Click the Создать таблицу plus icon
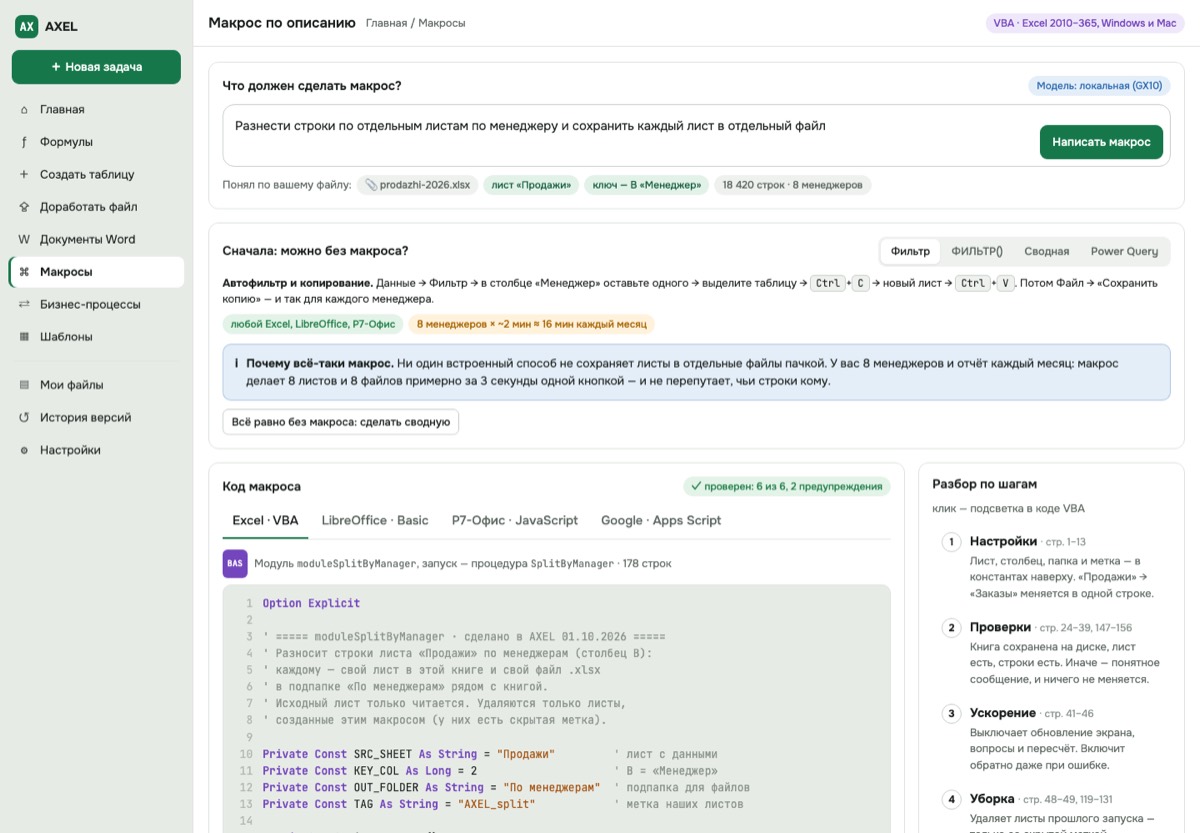This screenshot has height=833, width=1200. [x=24, y=174]
